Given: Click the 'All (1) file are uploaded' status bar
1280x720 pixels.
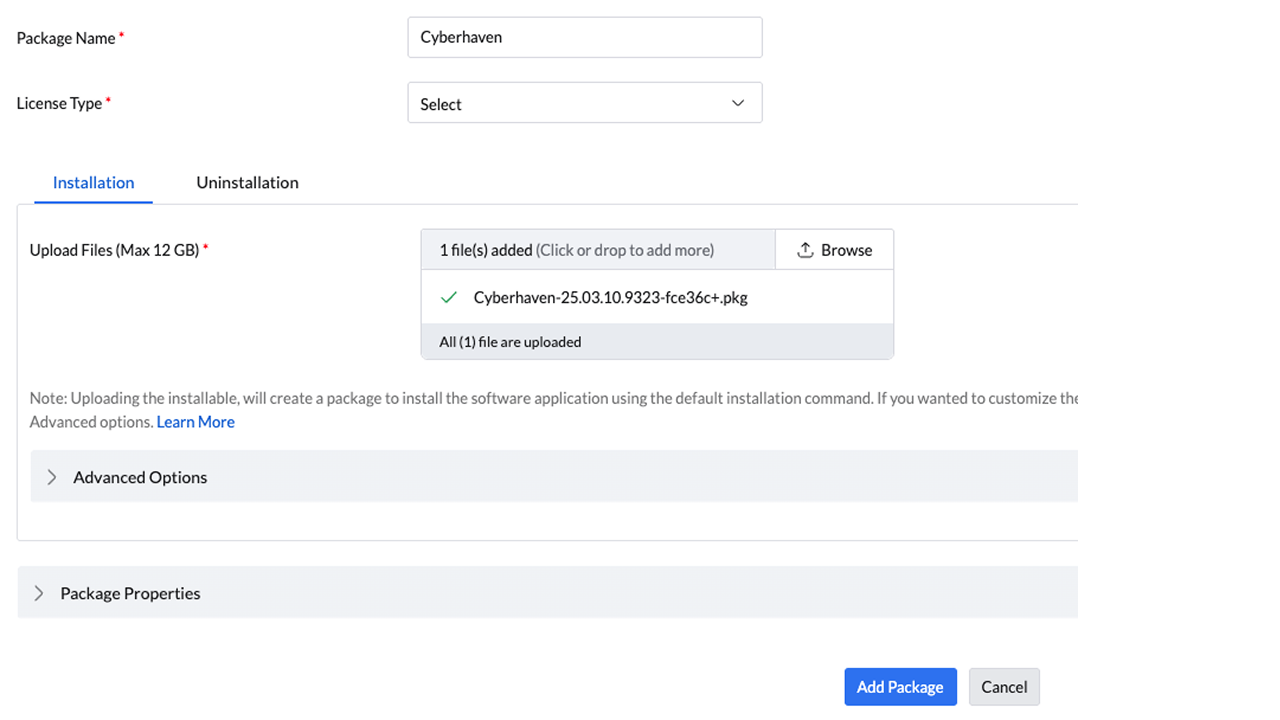Looking at the screenshot, I should pos(656,341).
